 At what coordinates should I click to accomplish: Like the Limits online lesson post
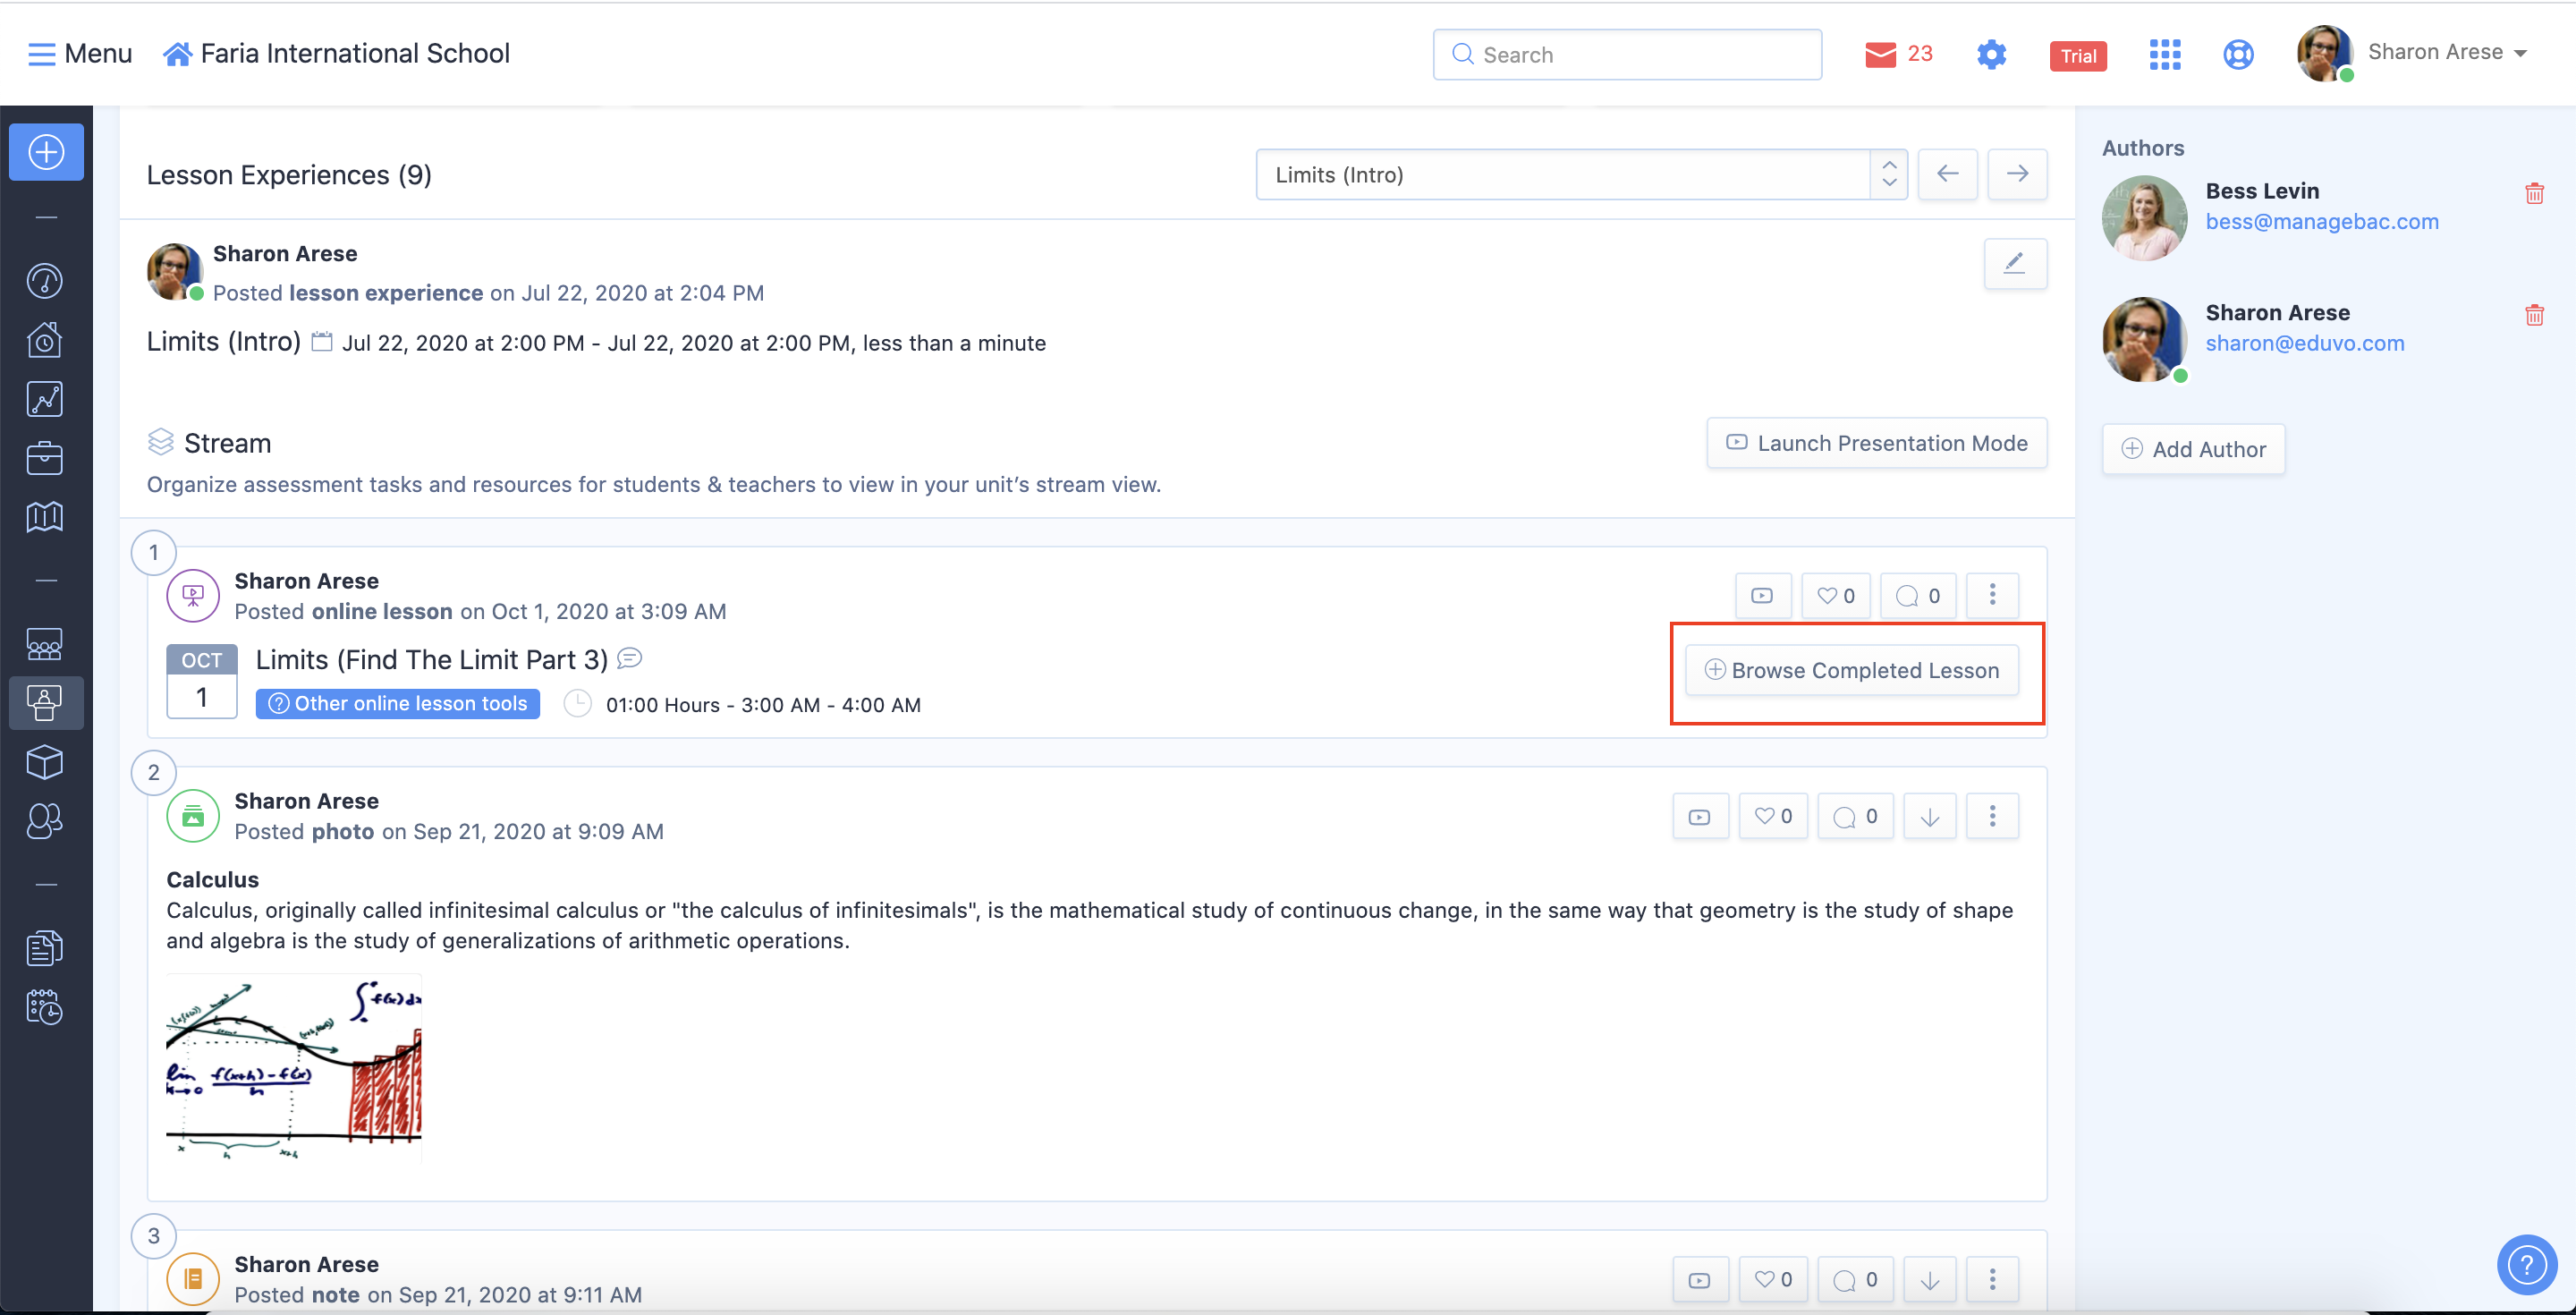(x=1835, y=596)
